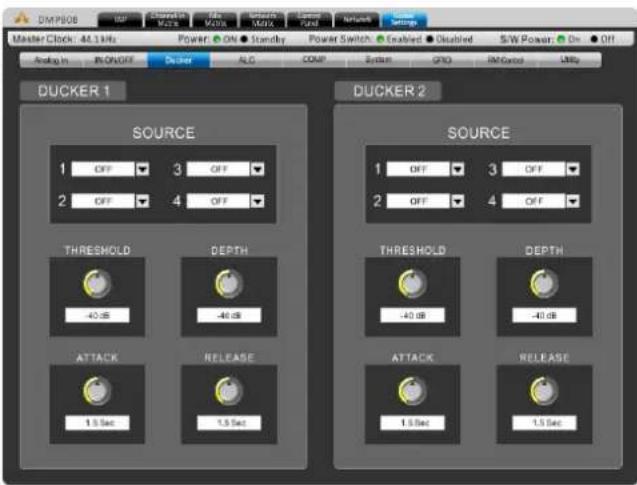This screenshot has height=485, width=637.
Task: Open the Control Panel tab
Action: click(310, 19)
